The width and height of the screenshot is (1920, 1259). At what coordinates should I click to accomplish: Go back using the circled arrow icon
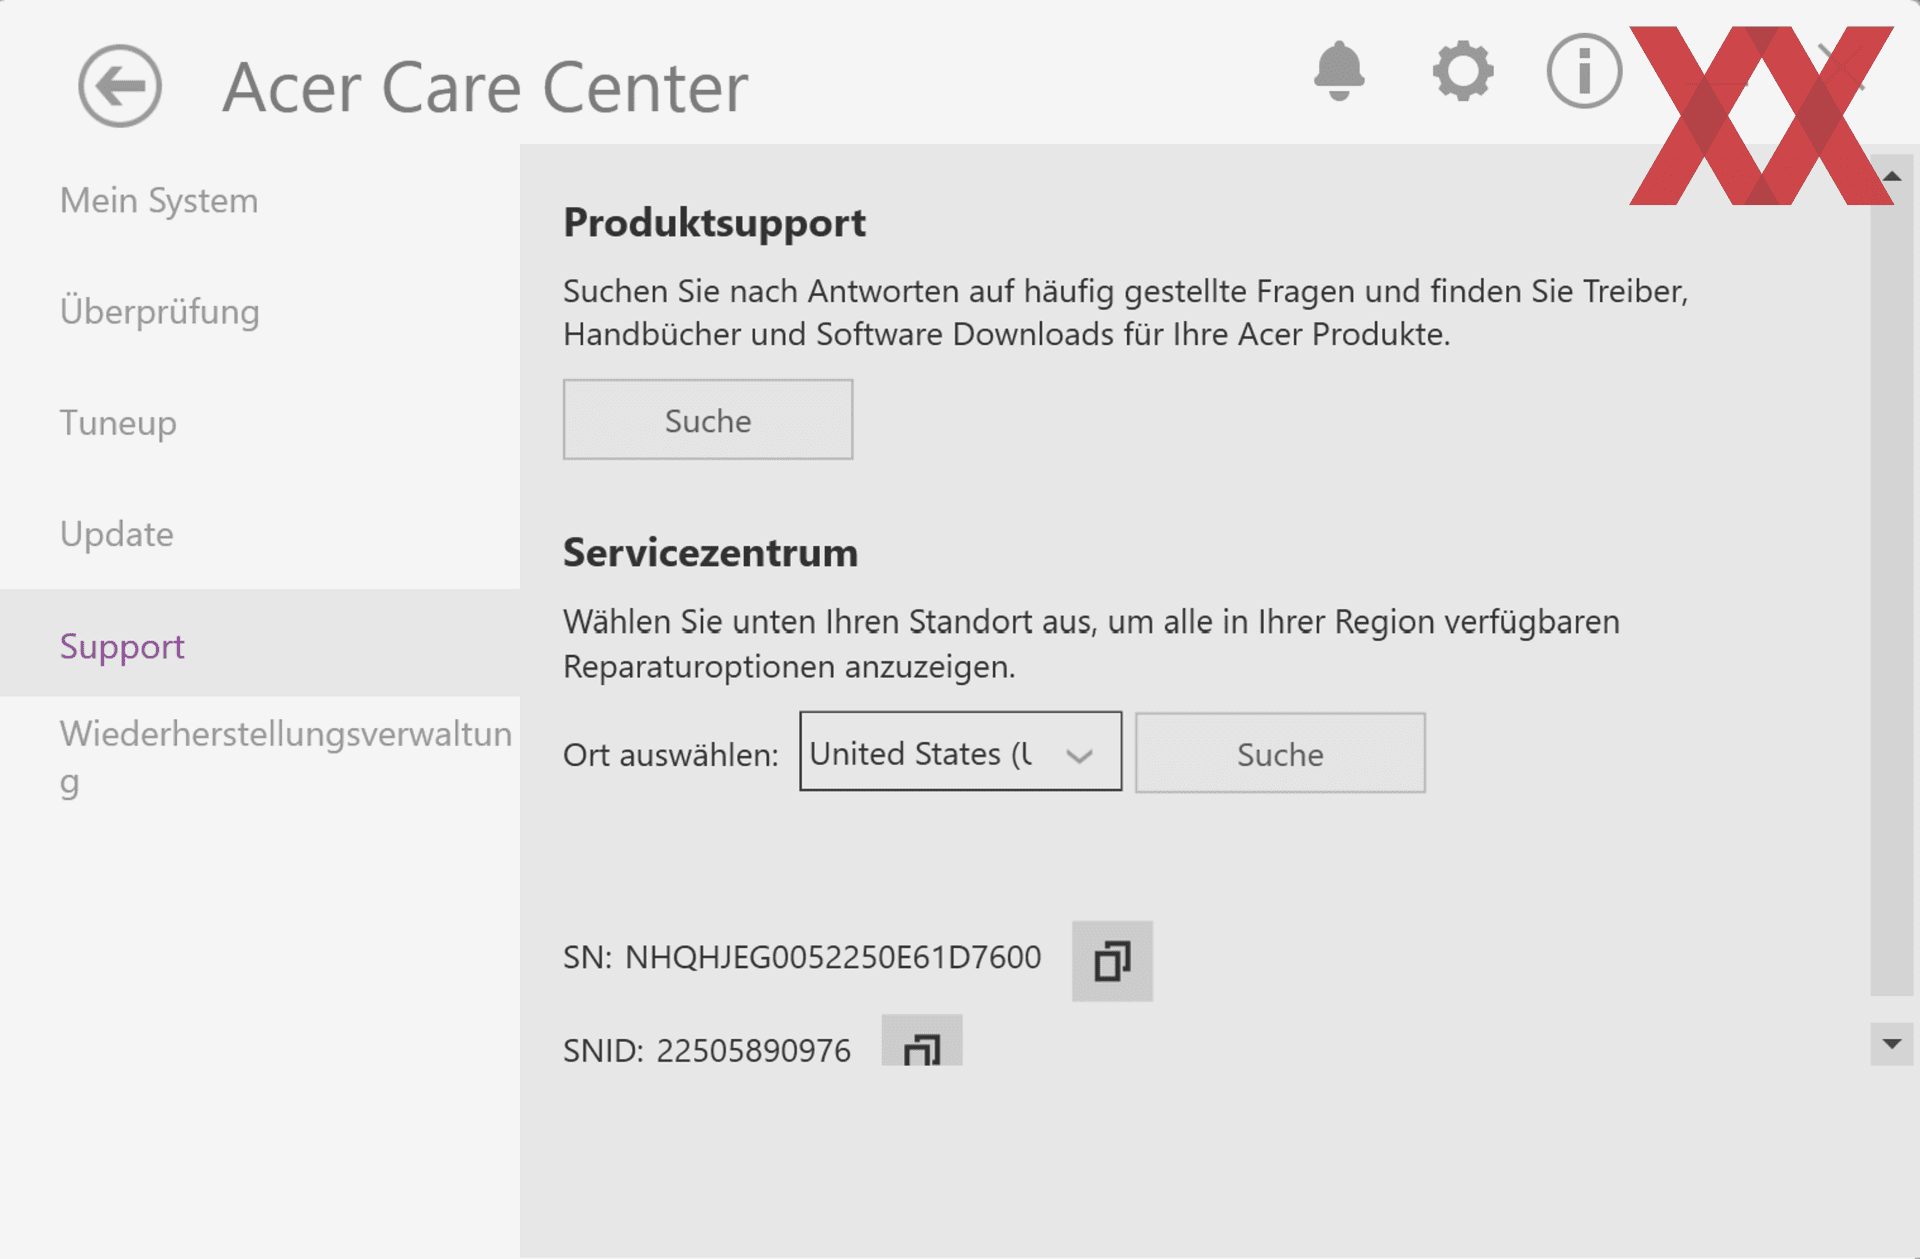click(x=120, y=86)
